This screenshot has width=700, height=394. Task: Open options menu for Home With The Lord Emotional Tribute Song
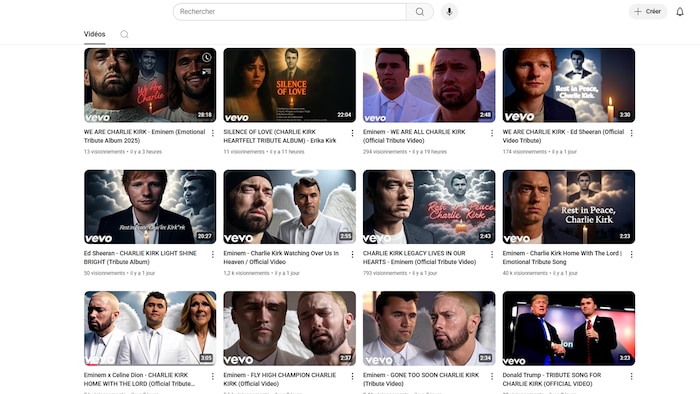pos(631,254)
